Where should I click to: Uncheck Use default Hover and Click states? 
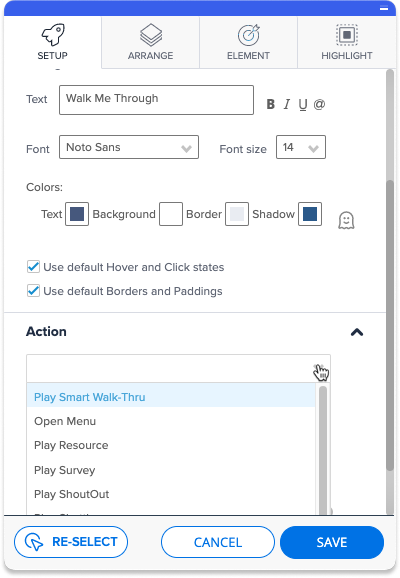point(34,267)
